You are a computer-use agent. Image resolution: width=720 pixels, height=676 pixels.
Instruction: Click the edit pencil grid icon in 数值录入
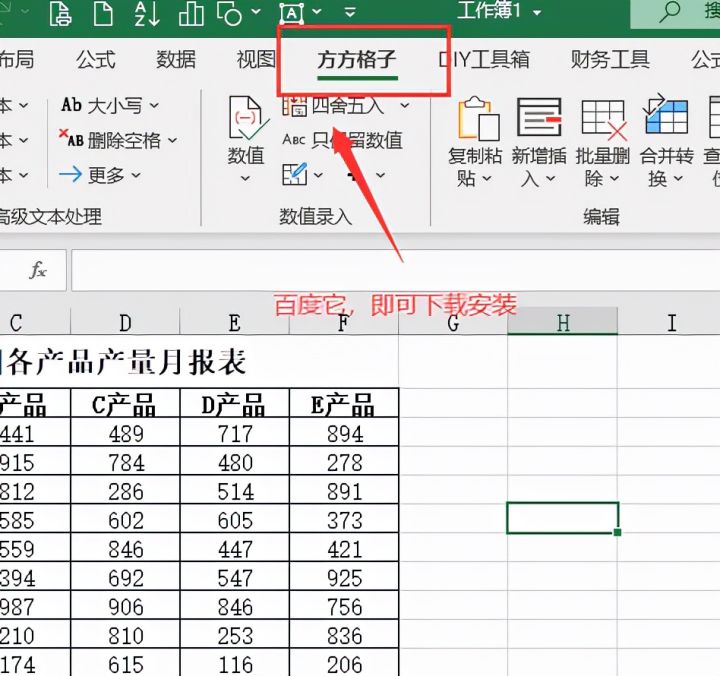coord(294,175)
